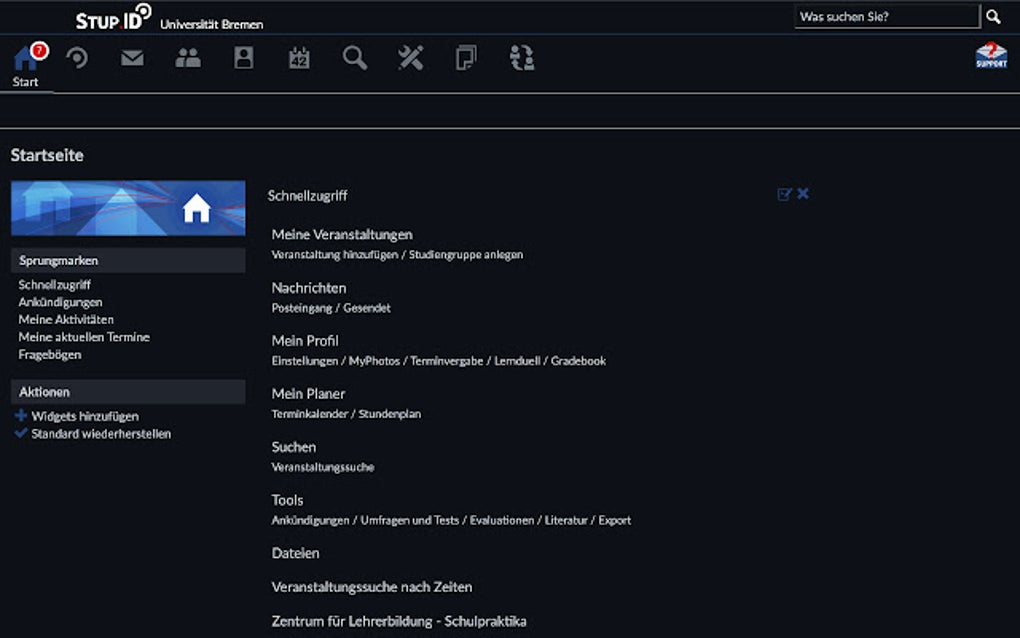Open Ankündigungen under Tools
This screenshot has width=1020, height=638.
310,521
